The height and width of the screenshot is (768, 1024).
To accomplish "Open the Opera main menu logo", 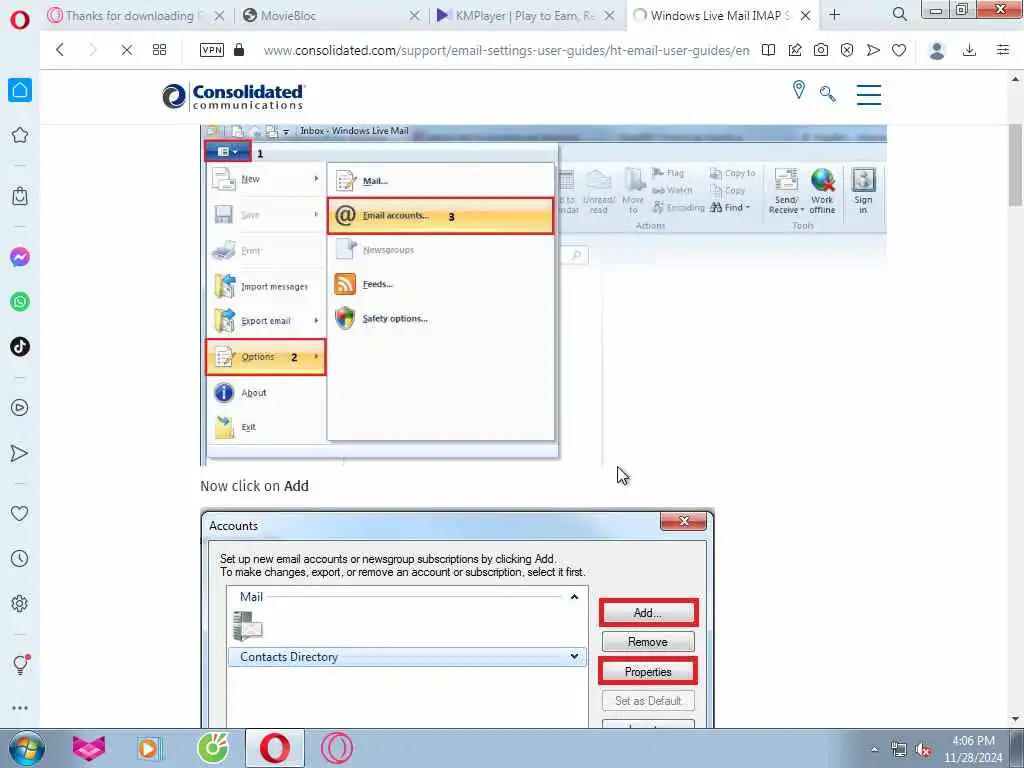I will pos(20,20).
